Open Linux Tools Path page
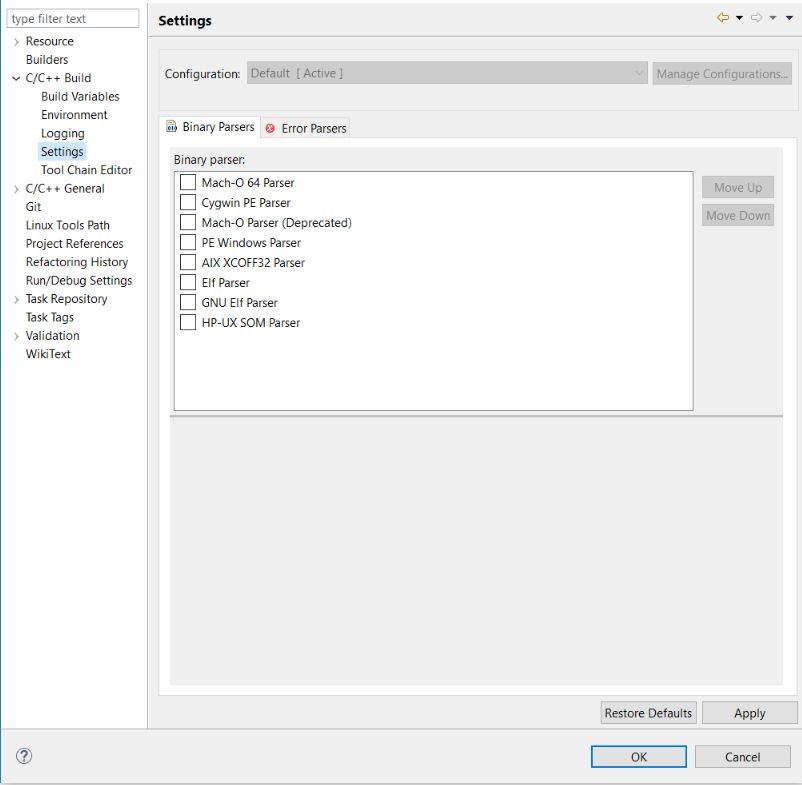The height and width of the screenshot is (785, 802). click(68, 225)
